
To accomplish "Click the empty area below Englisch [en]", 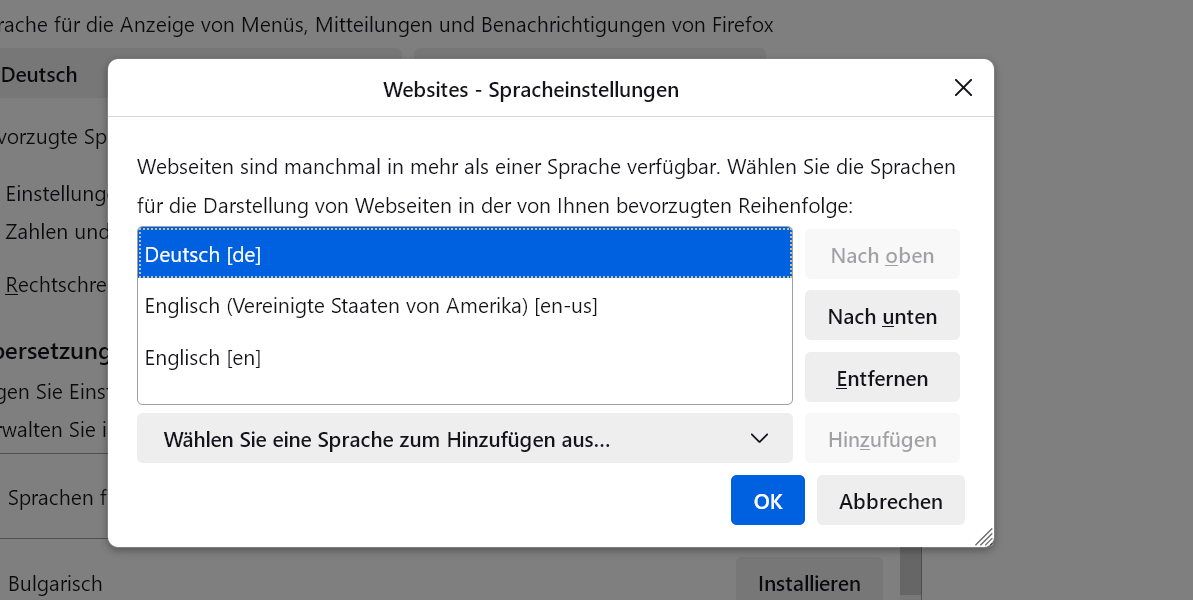I will click(x=465, y=390).
